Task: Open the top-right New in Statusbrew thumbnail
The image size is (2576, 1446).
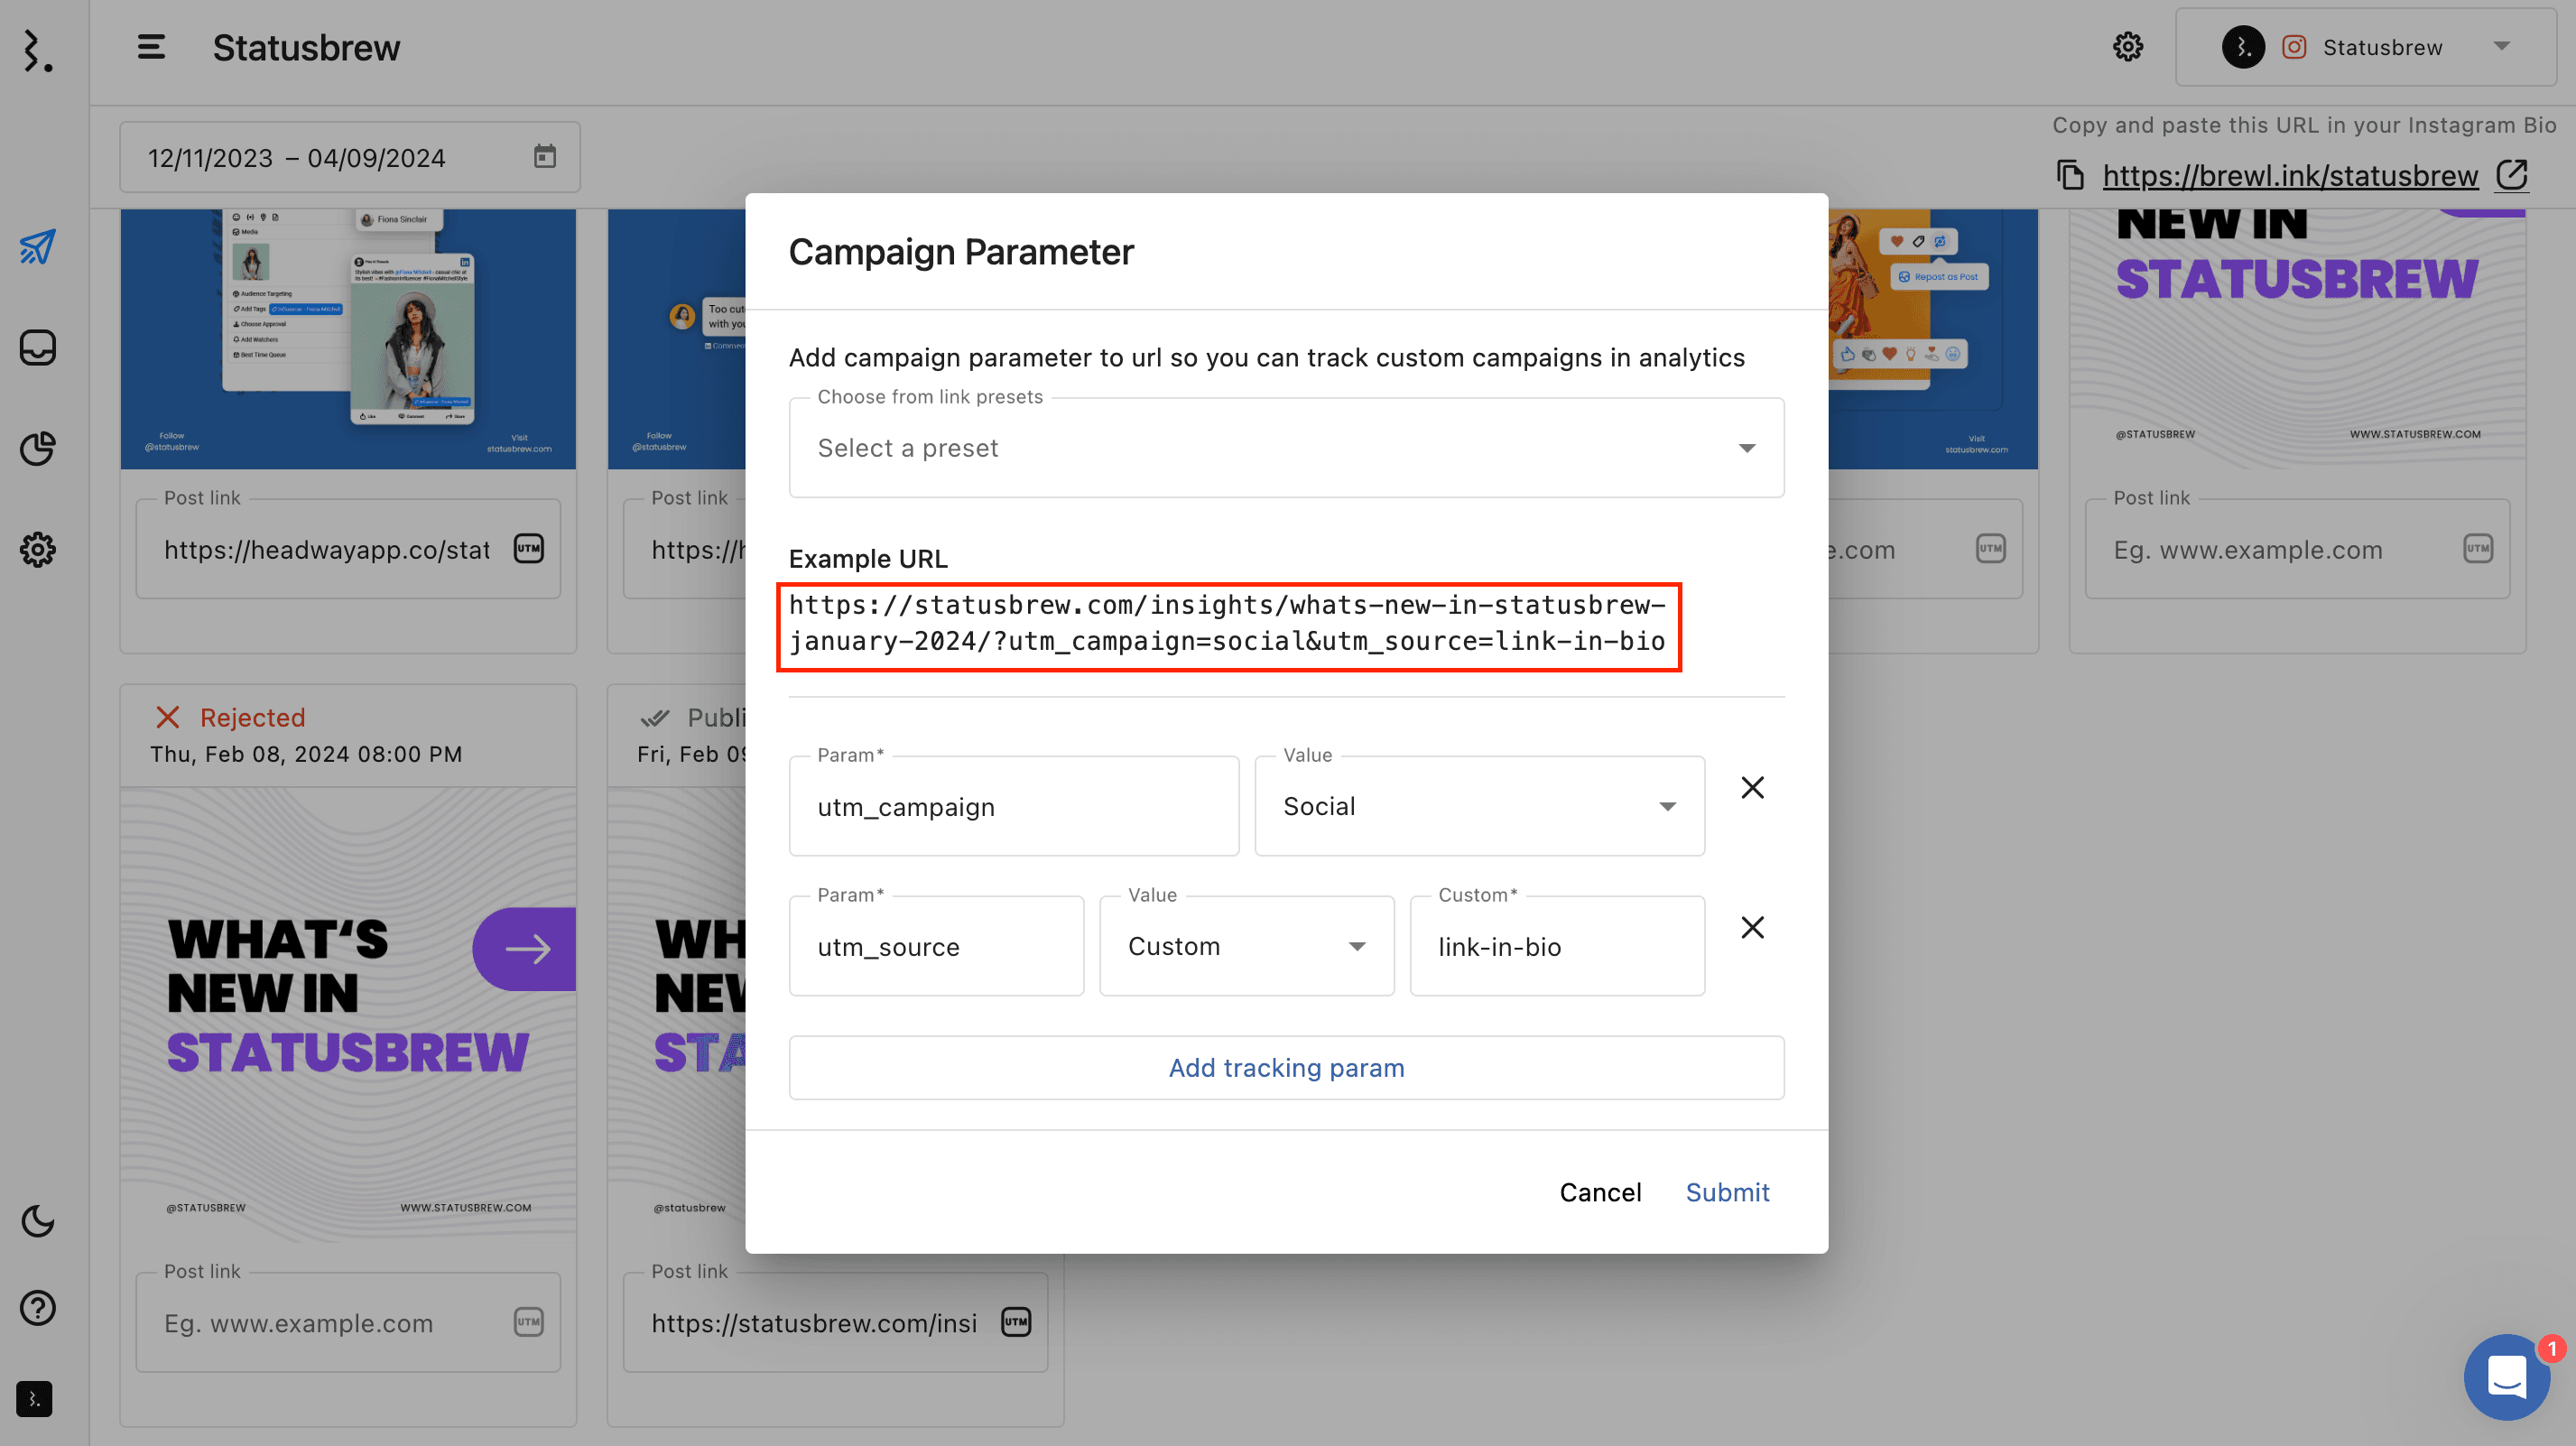Action: (2297, 339)
